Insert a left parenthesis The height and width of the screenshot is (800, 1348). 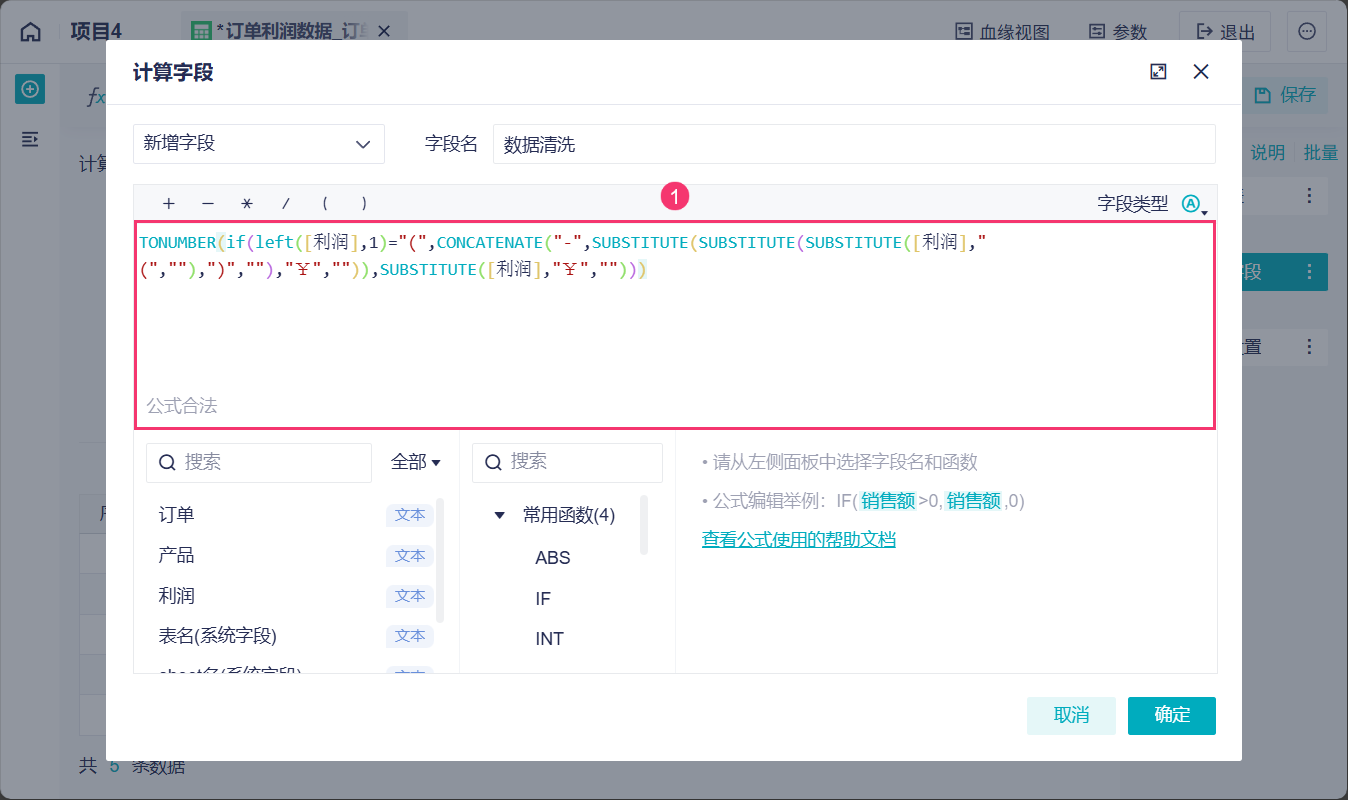(x=325, y=203)
